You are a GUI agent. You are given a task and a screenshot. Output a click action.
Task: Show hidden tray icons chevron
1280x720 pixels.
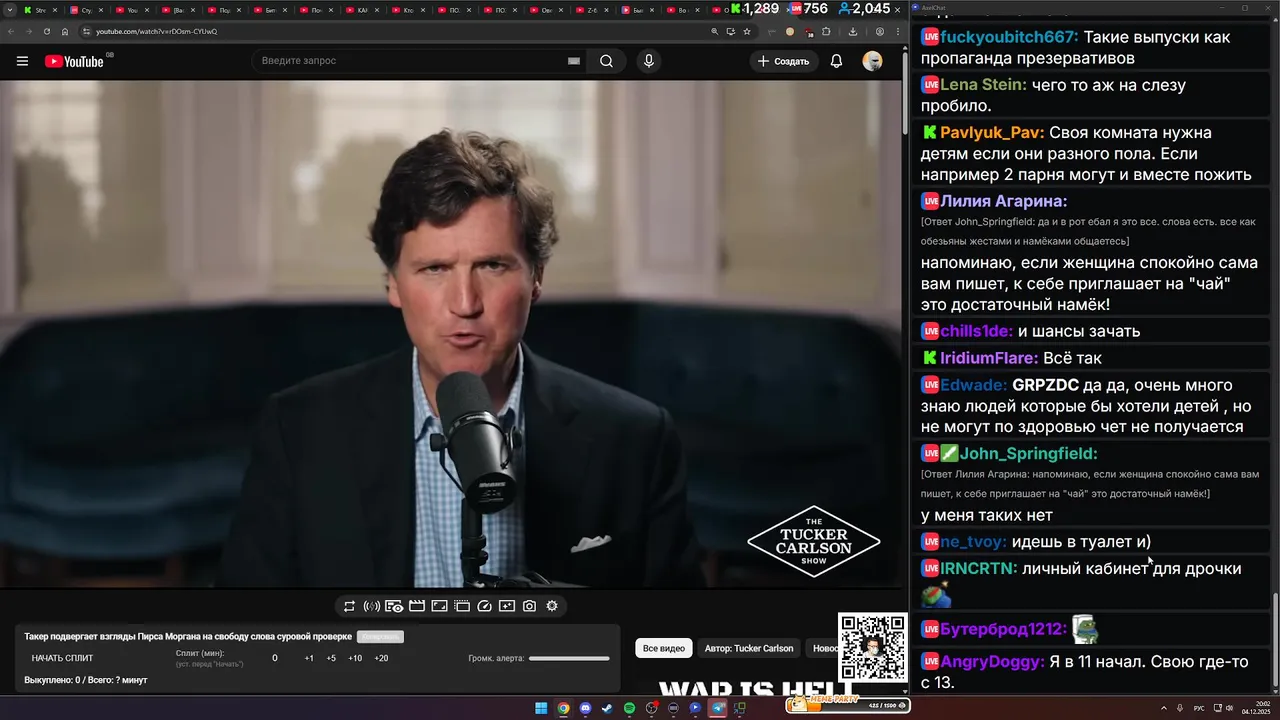click(1164, 708)
